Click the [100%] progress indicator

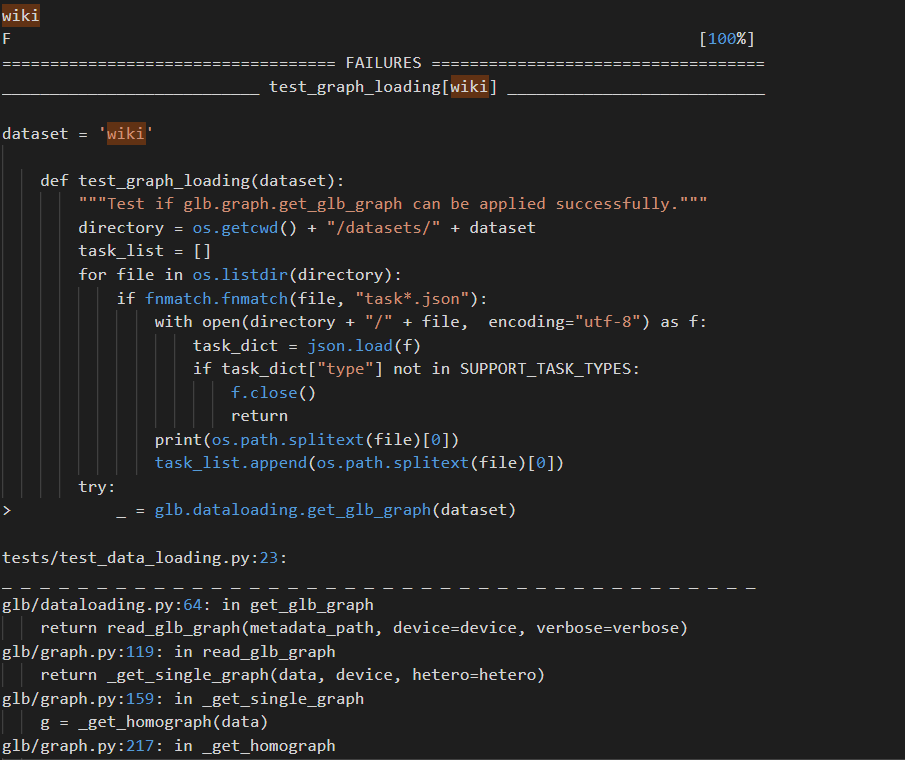[729, 38]
